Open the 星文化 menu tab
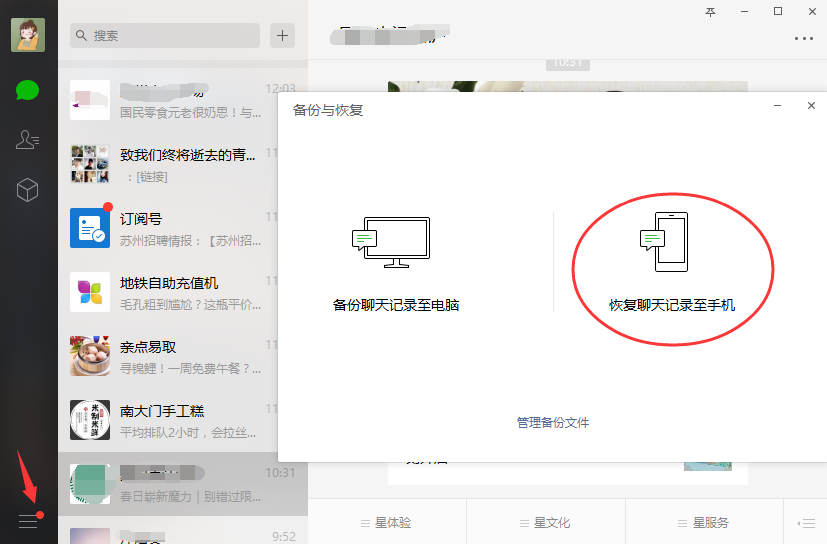Viewport: 827px width, 544px height. pyautogui.click(x=545, y=523)
